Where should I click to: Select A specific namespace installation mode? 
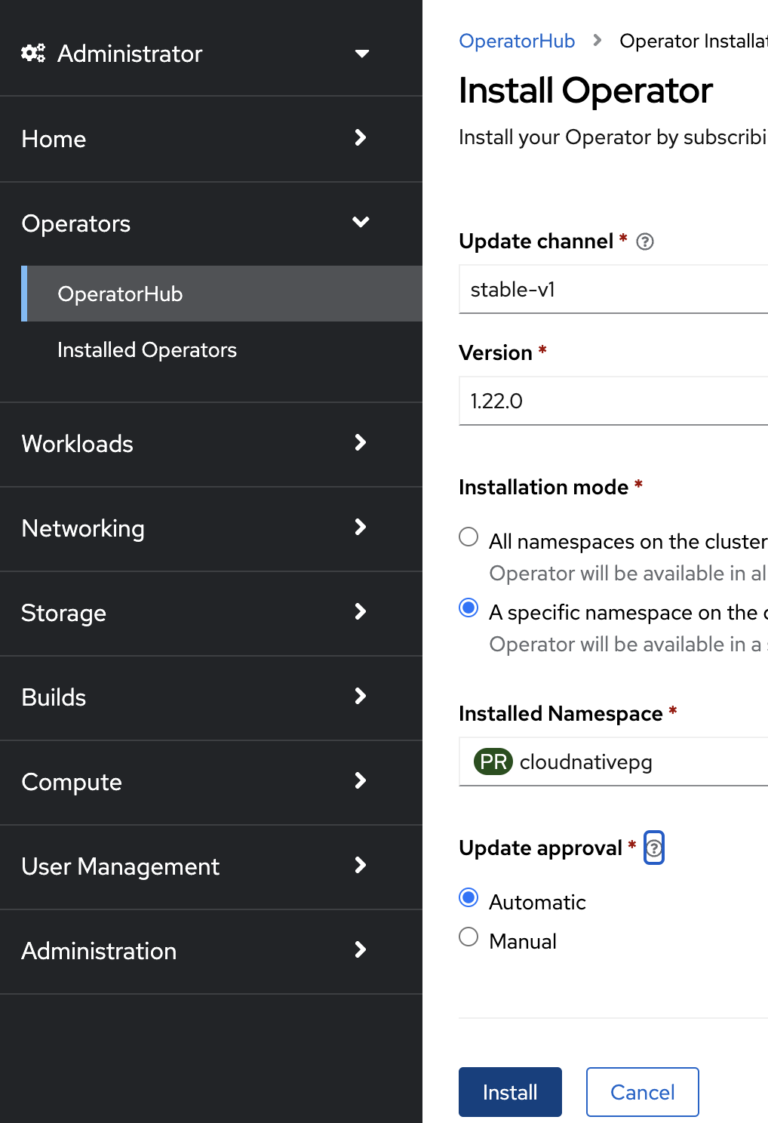[x=468, y=609]
